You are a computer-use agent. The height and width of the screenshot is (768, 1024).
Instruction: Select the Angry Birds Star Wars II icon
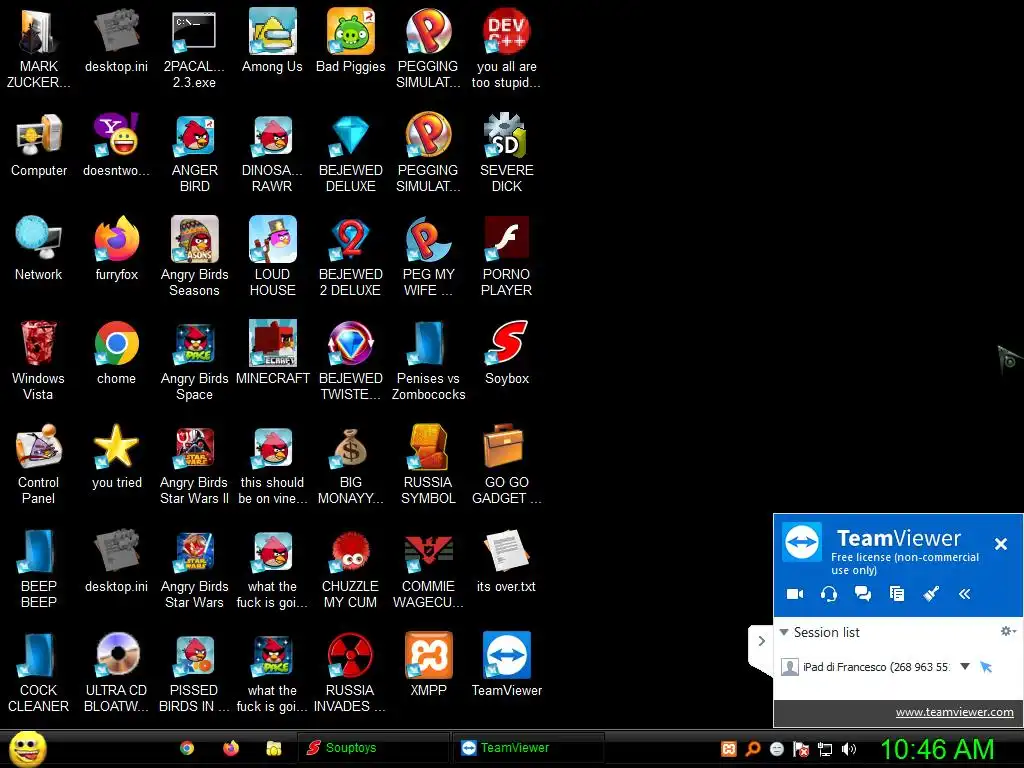(195, 464)
